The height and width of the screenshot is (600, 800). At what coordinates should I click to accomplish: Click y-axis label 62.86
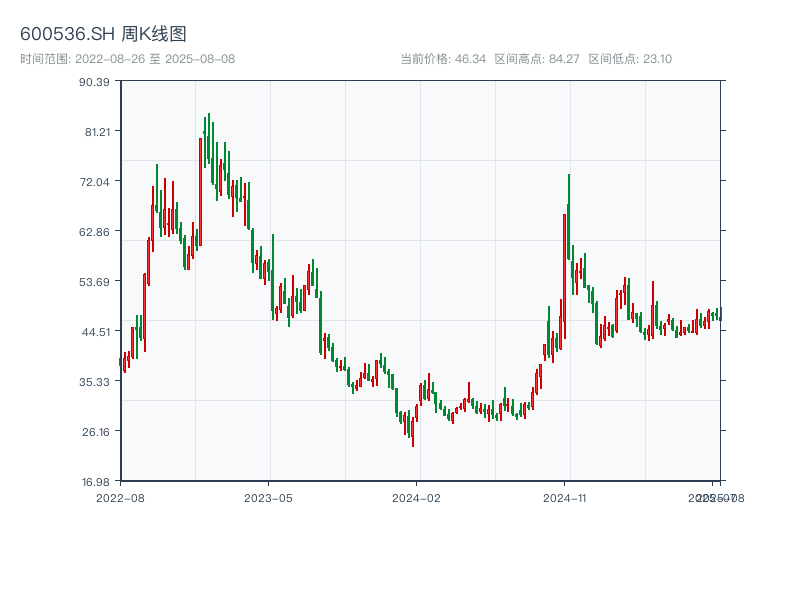coord(94,232)
